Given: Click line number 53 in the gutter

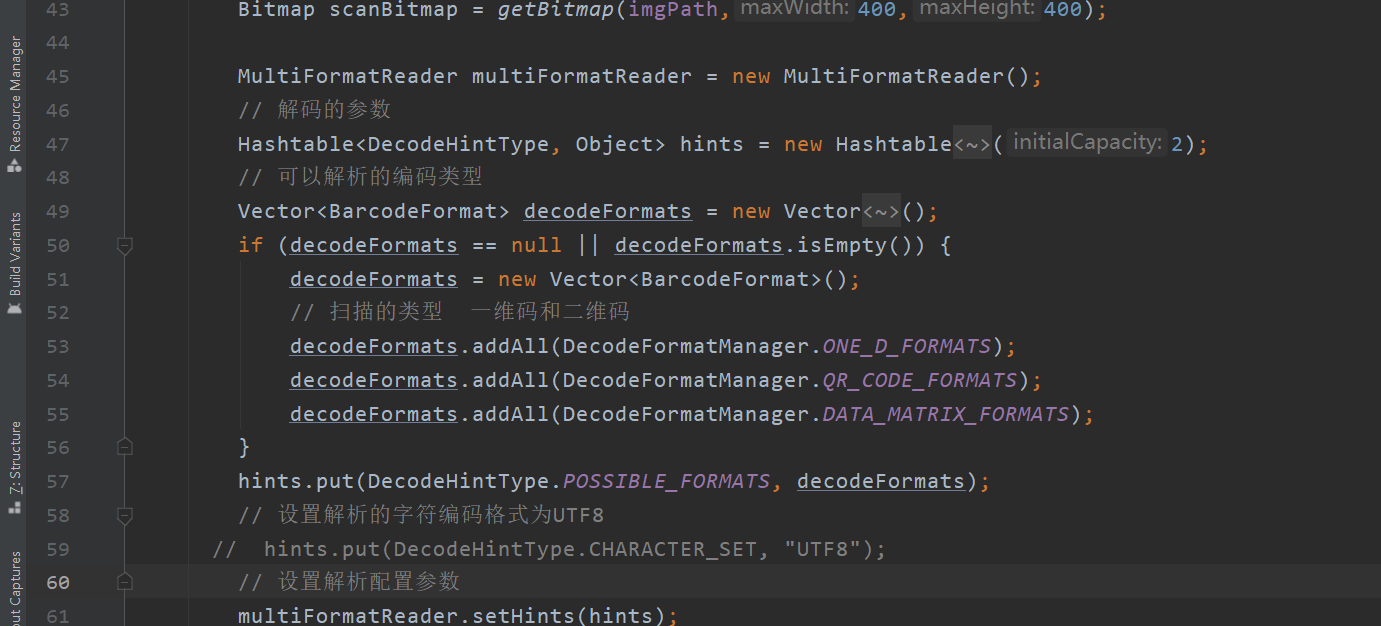Looking at the screenshot, I should [x=58, y=347].
